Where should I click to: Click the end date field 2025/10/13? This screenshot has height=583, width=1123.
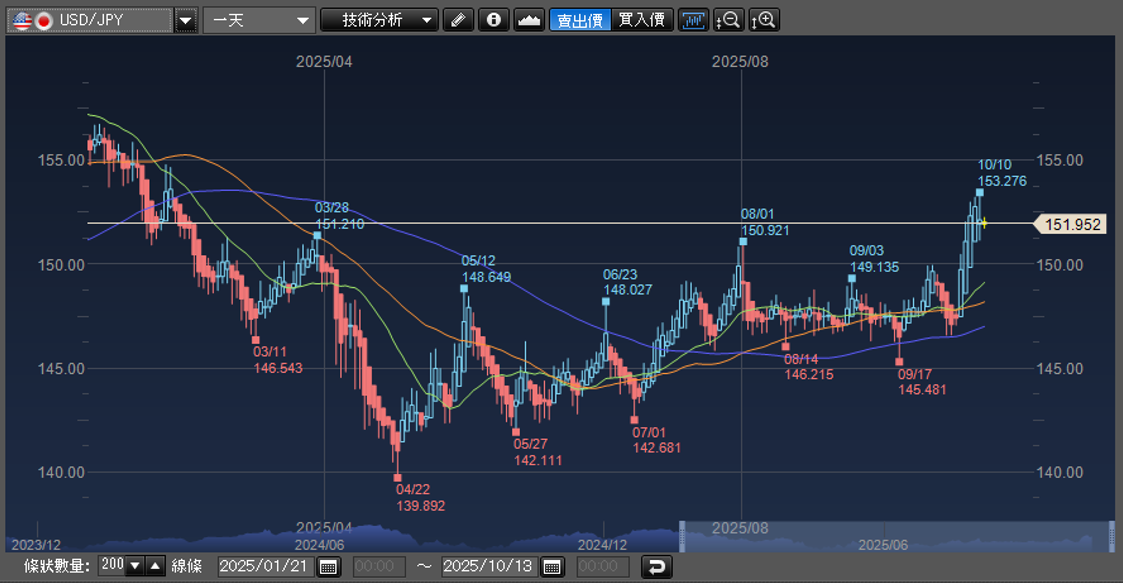pos(487,567)
